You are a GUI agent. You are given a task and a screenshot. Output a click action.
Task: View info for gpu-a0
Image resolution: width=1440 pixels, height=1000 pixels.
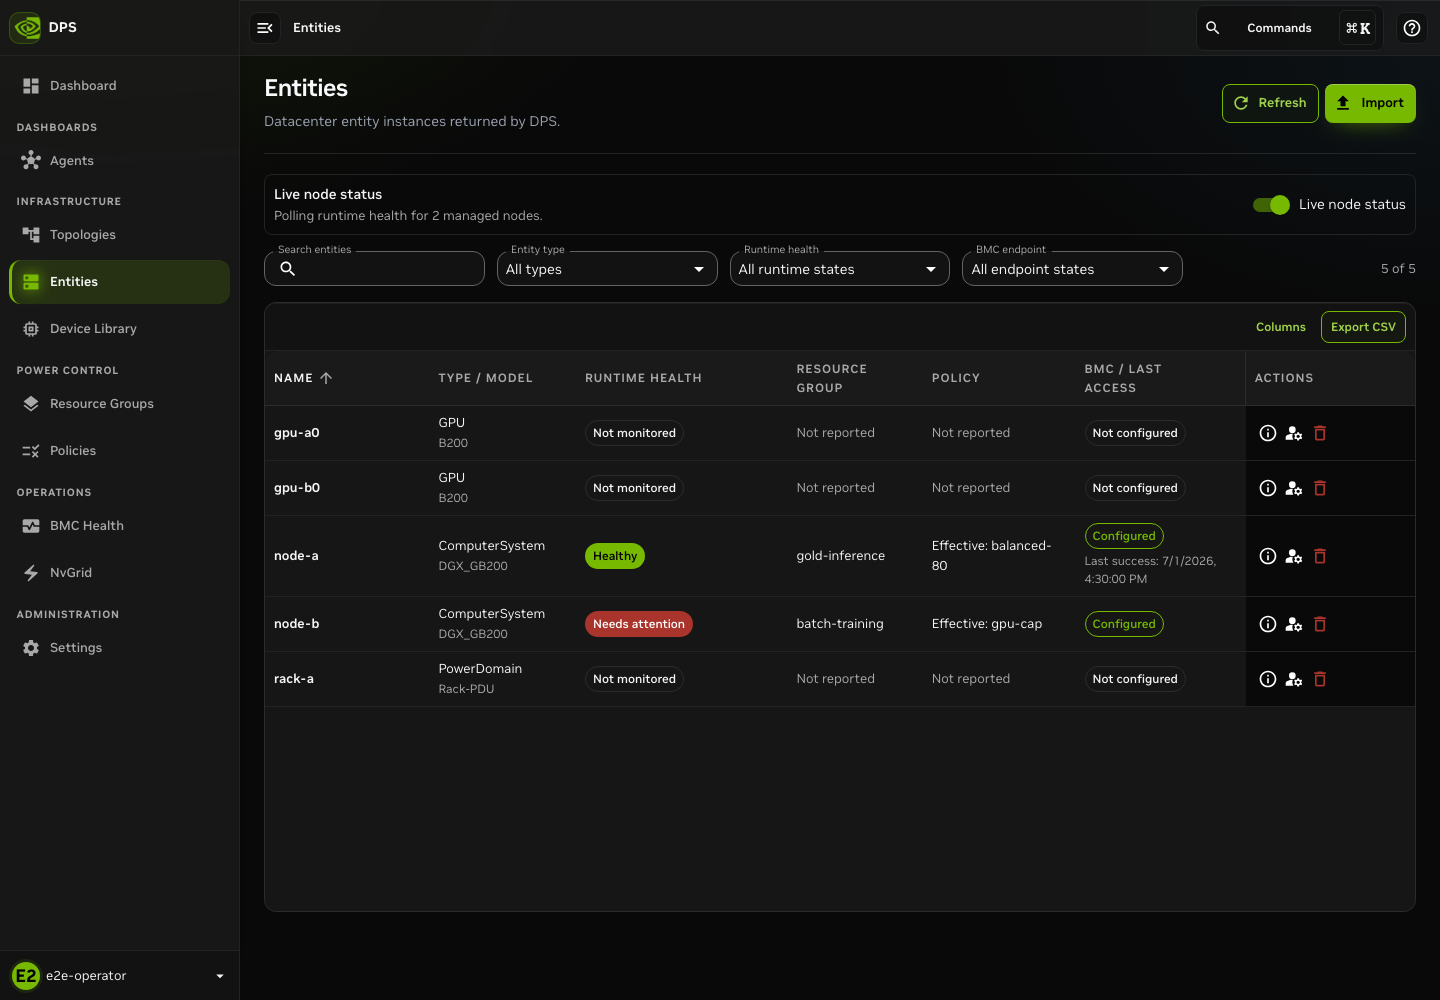pos(1268,433)
